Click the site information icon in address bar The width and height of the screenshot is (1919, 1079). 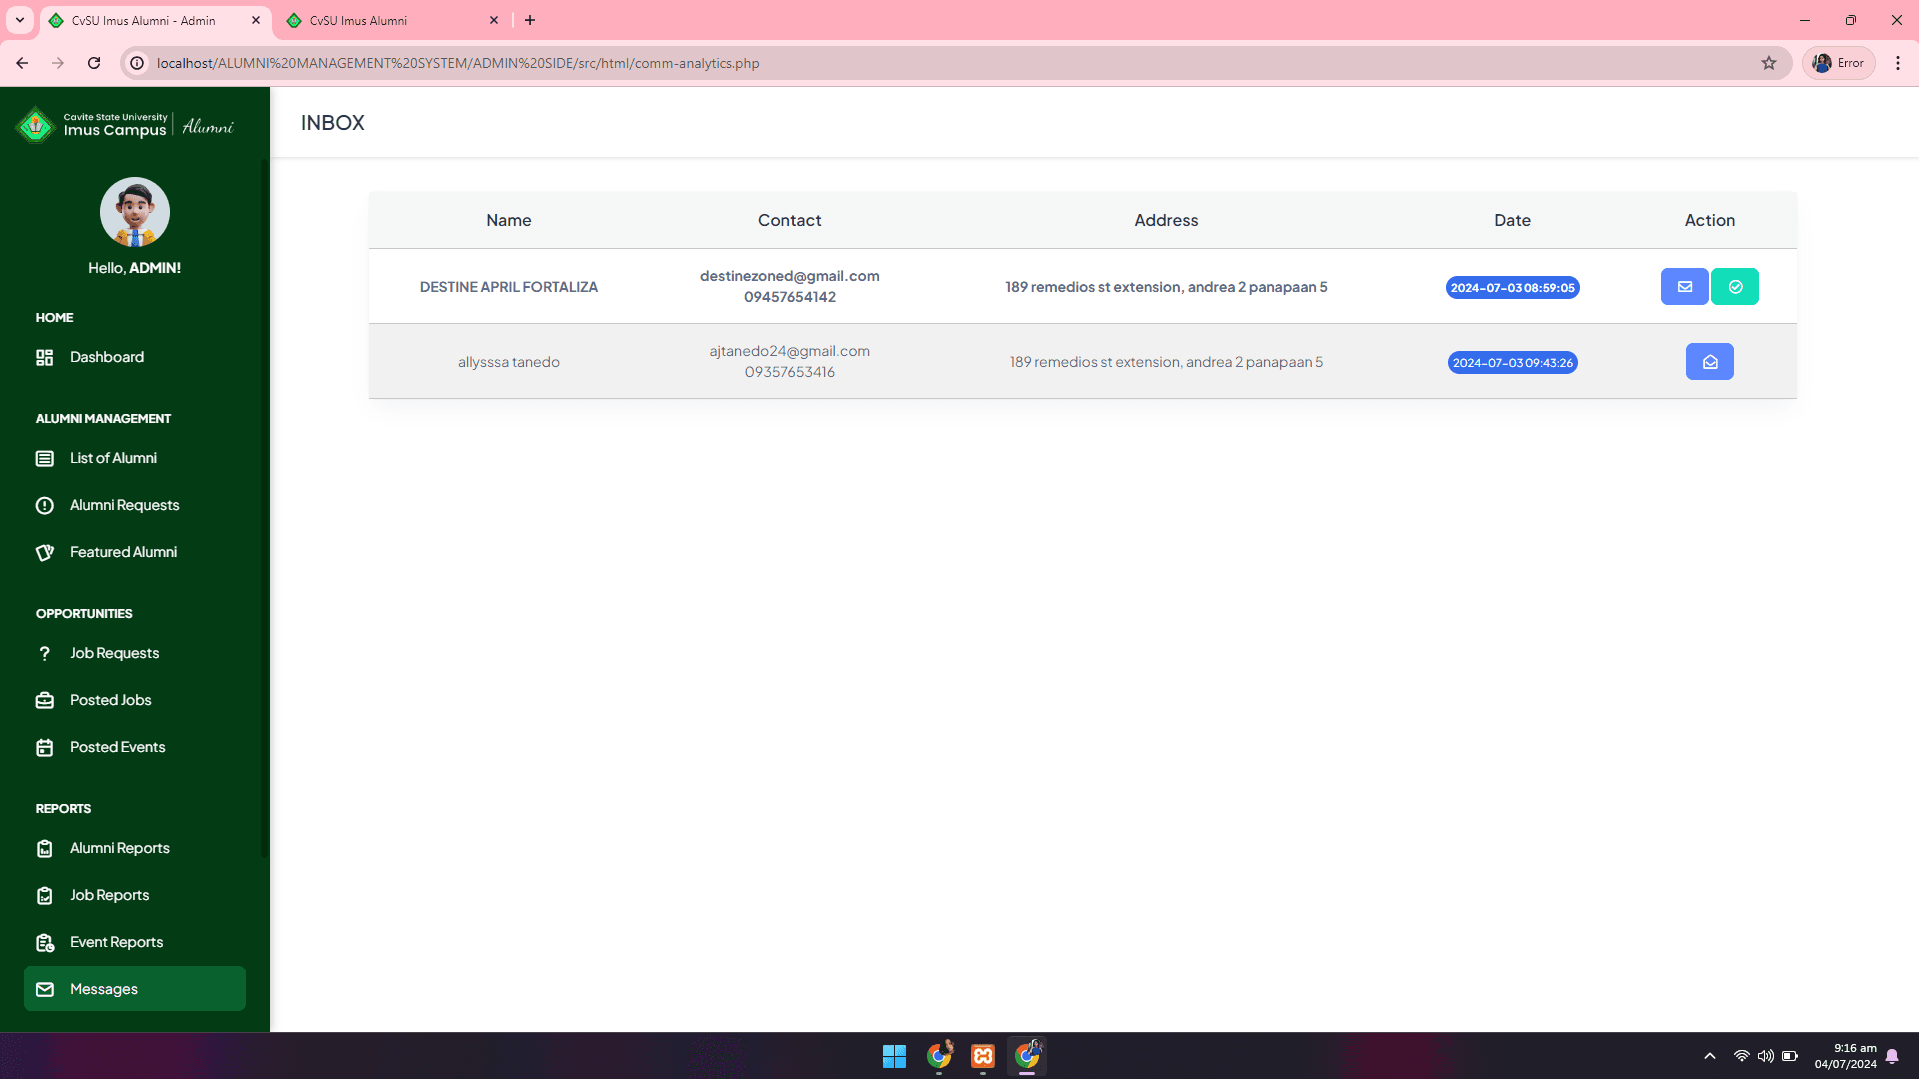point(137,63)
